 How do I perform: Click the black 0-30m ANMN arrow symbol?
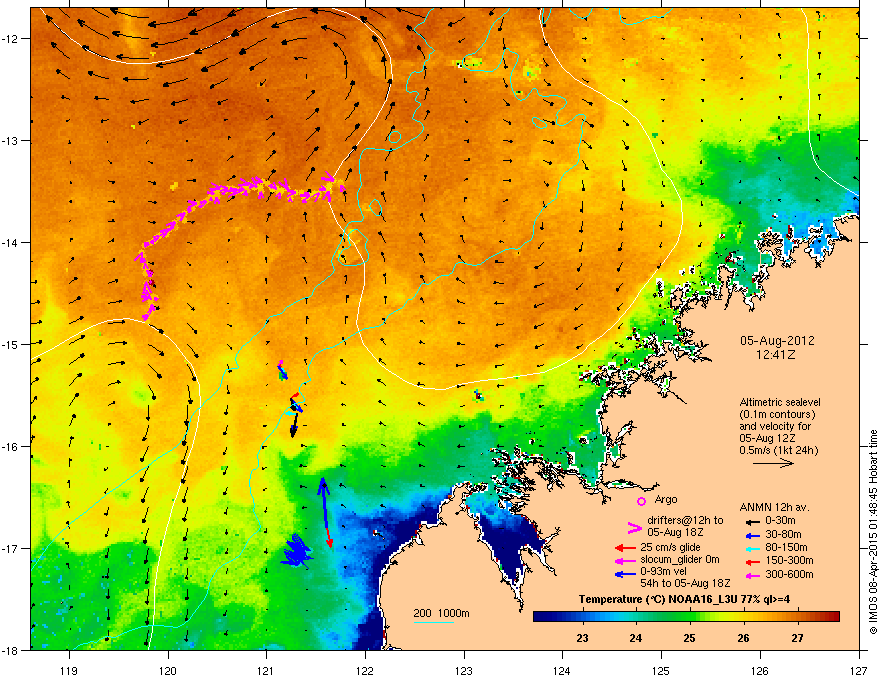751,521
